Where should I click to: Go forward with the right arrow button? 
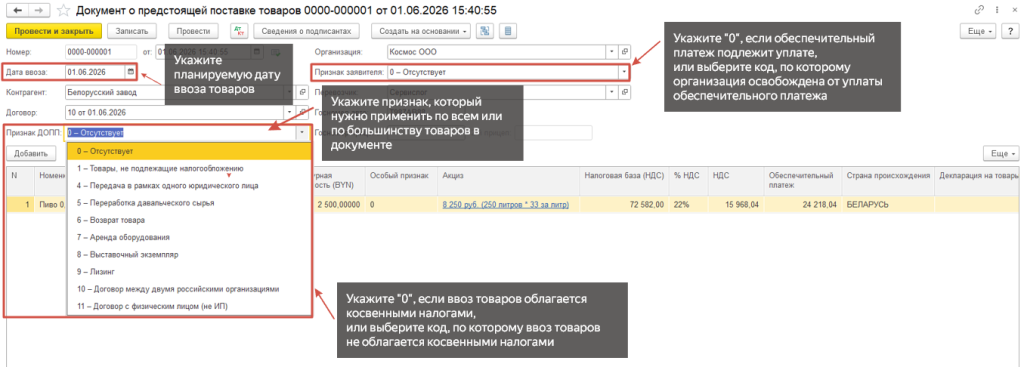click(39, 10)
